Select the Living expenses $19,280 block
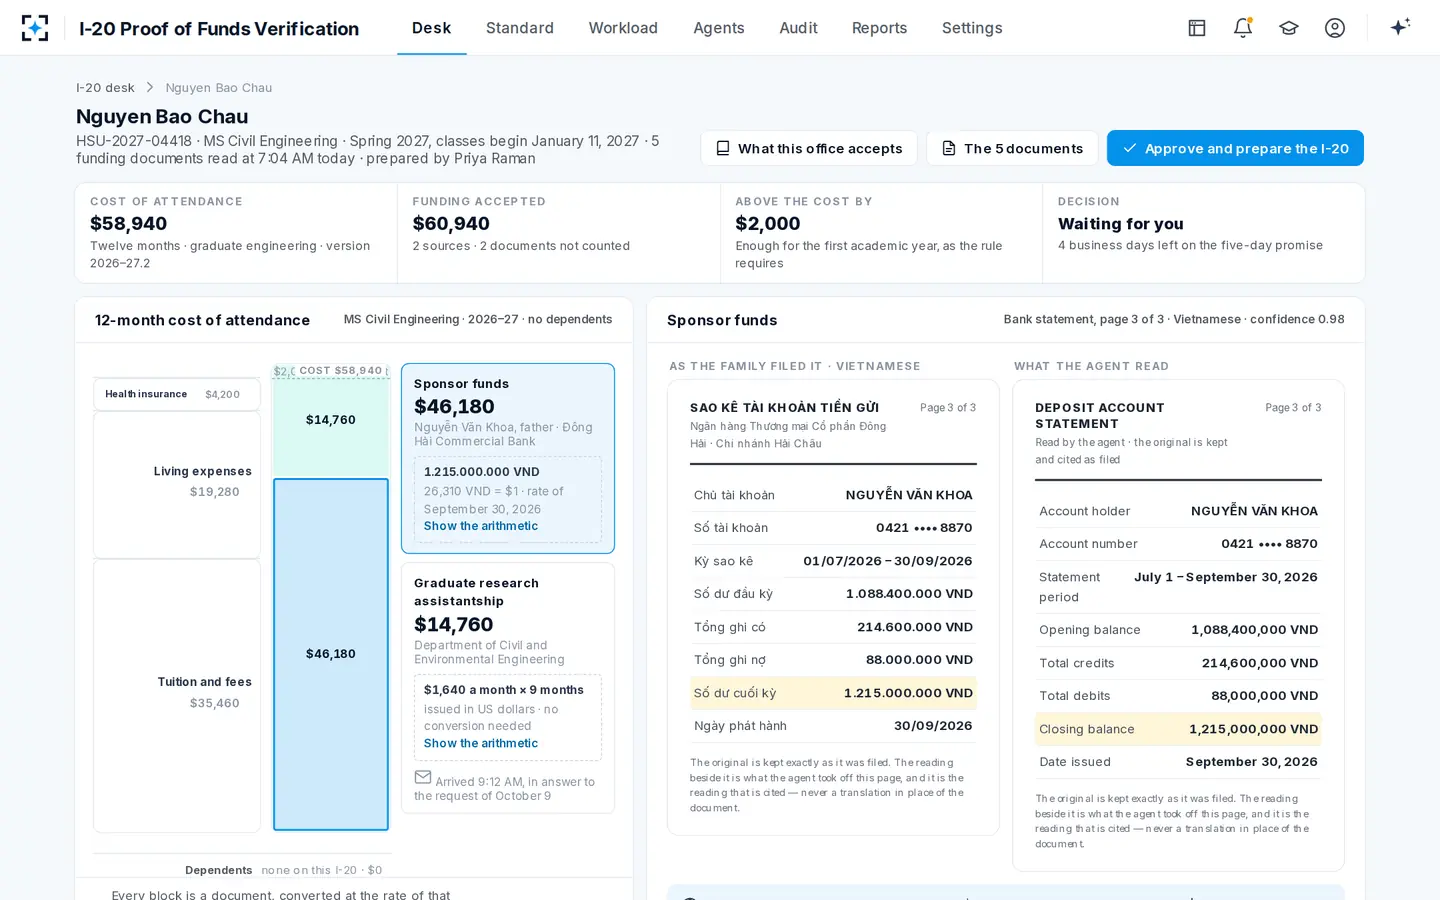The width and height of the screenshot is (1440, 900). pyautogui.click(x=177, y=484)
